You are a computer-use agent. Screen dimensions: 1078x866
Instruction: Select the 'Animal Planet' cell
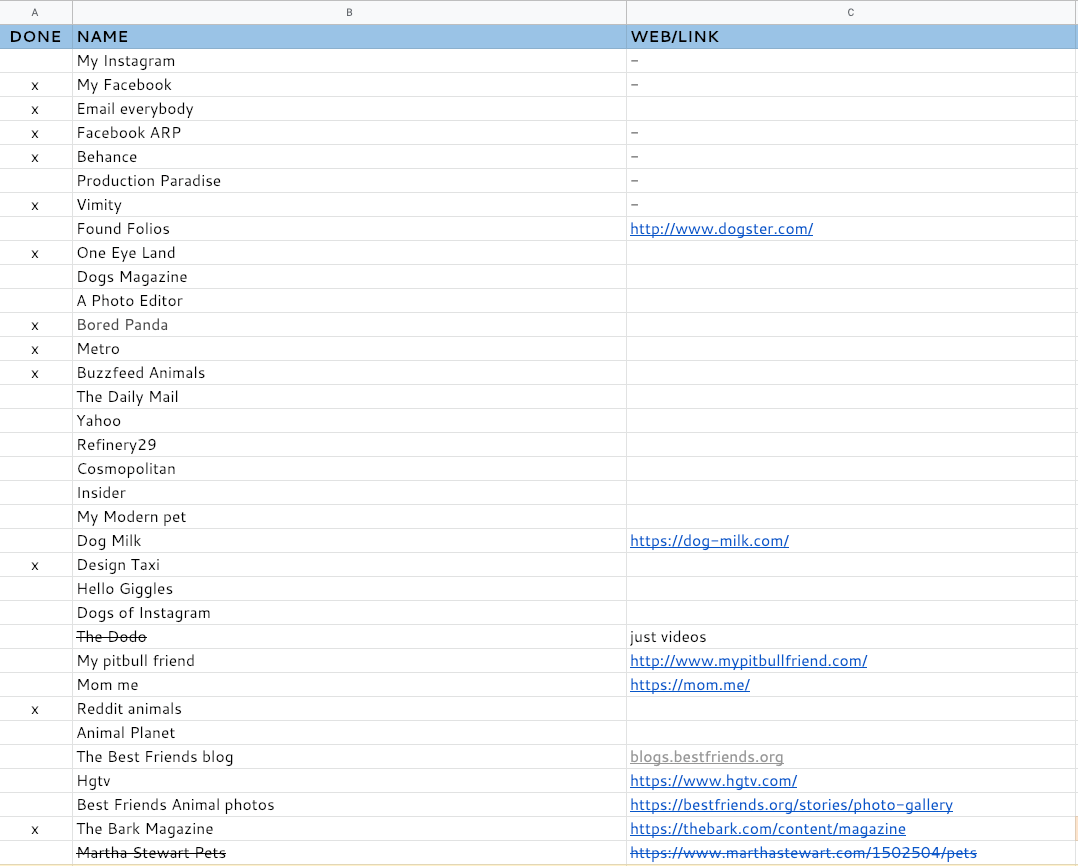349,733
